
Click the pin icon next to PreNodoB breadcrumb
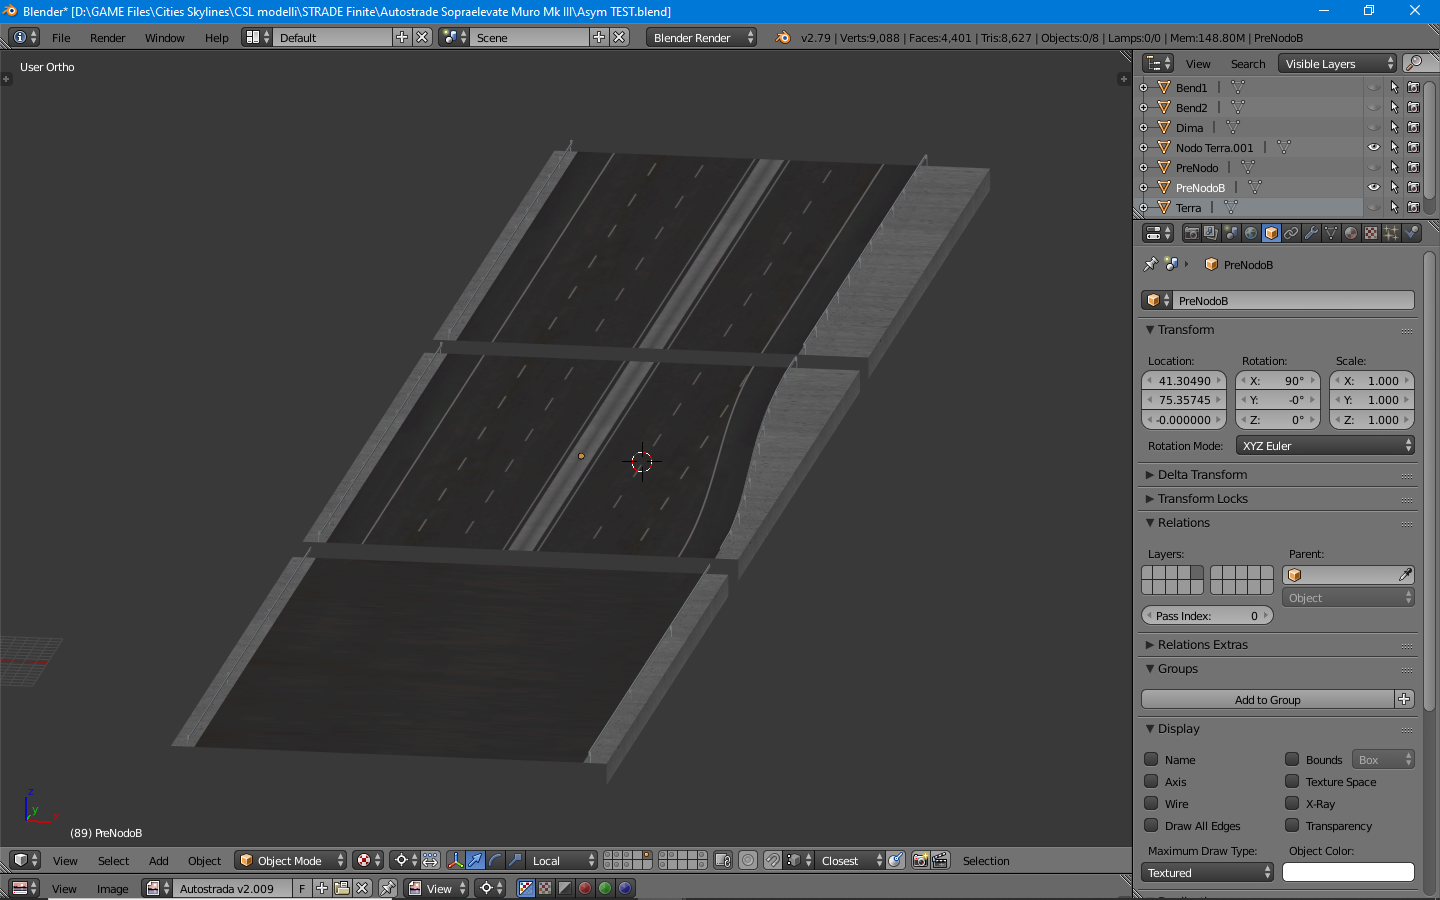pyautogui.click(x=1150, y=265)
